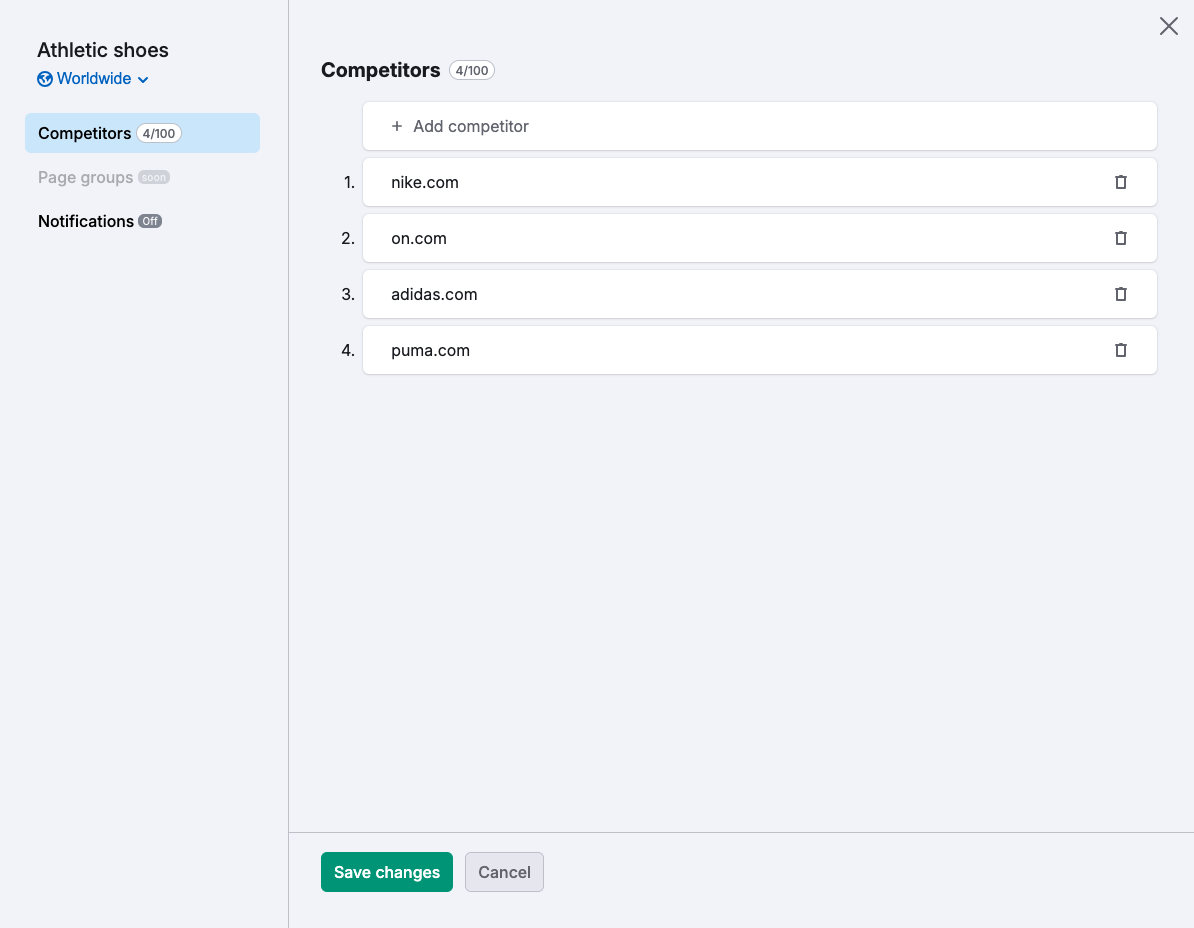Delete the nike.com competitor with the trash icon

[1120, 182]
